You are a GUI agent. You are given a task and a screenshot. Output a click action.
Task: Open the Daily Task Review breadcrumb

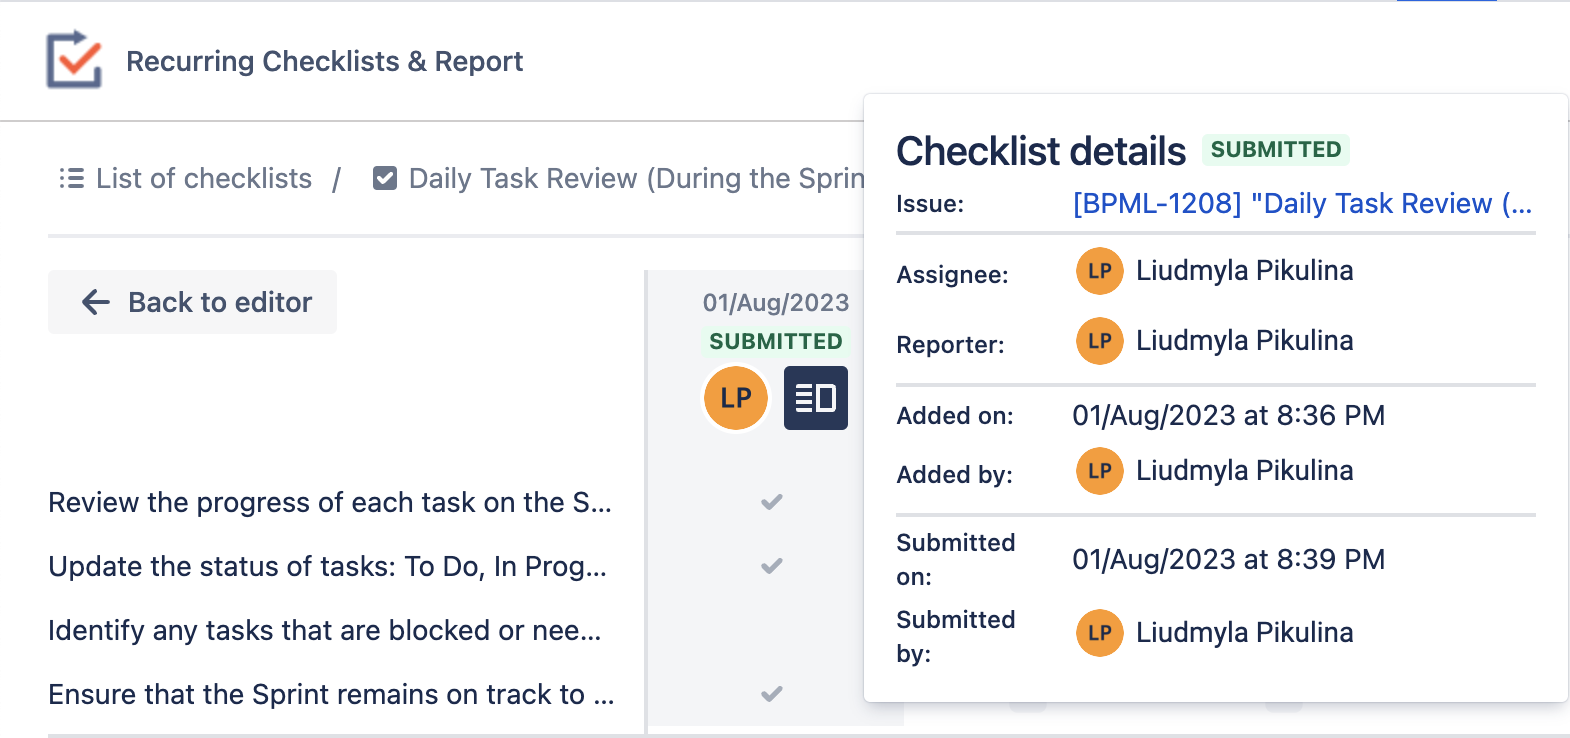point(636,178)
